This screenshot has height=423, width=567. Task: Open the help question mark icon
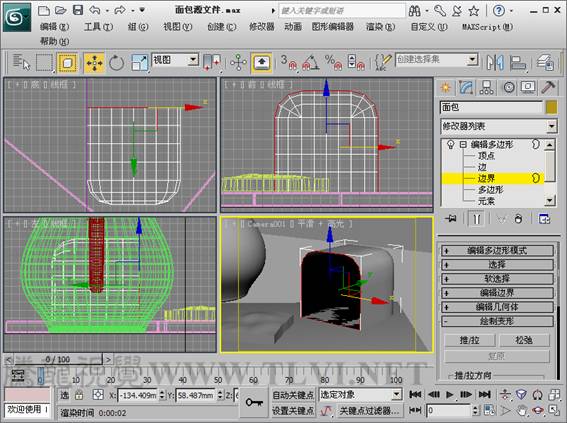point(499,11)
